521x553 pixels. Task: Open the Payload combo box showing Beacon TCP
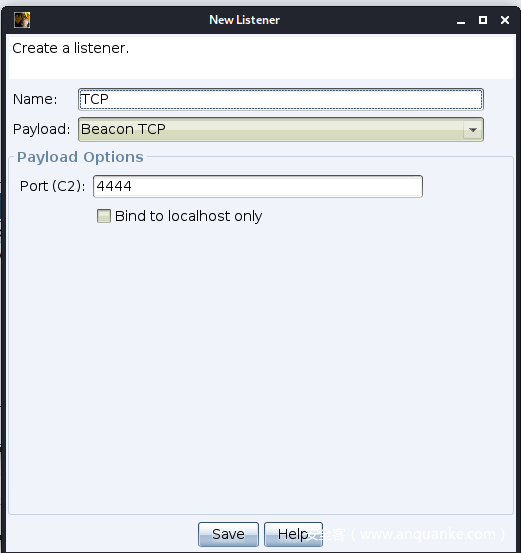click(x=280, y=129)
